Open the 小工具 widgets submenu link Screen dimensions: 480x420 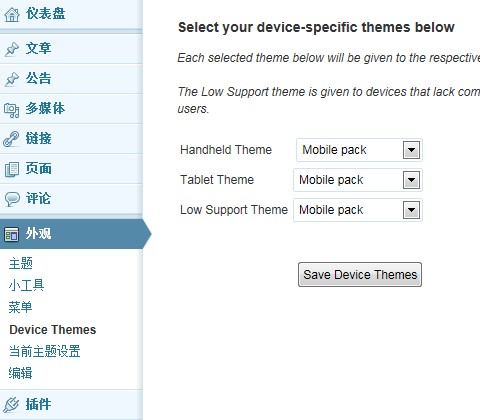pyautogui.click(x=26, y=285)
